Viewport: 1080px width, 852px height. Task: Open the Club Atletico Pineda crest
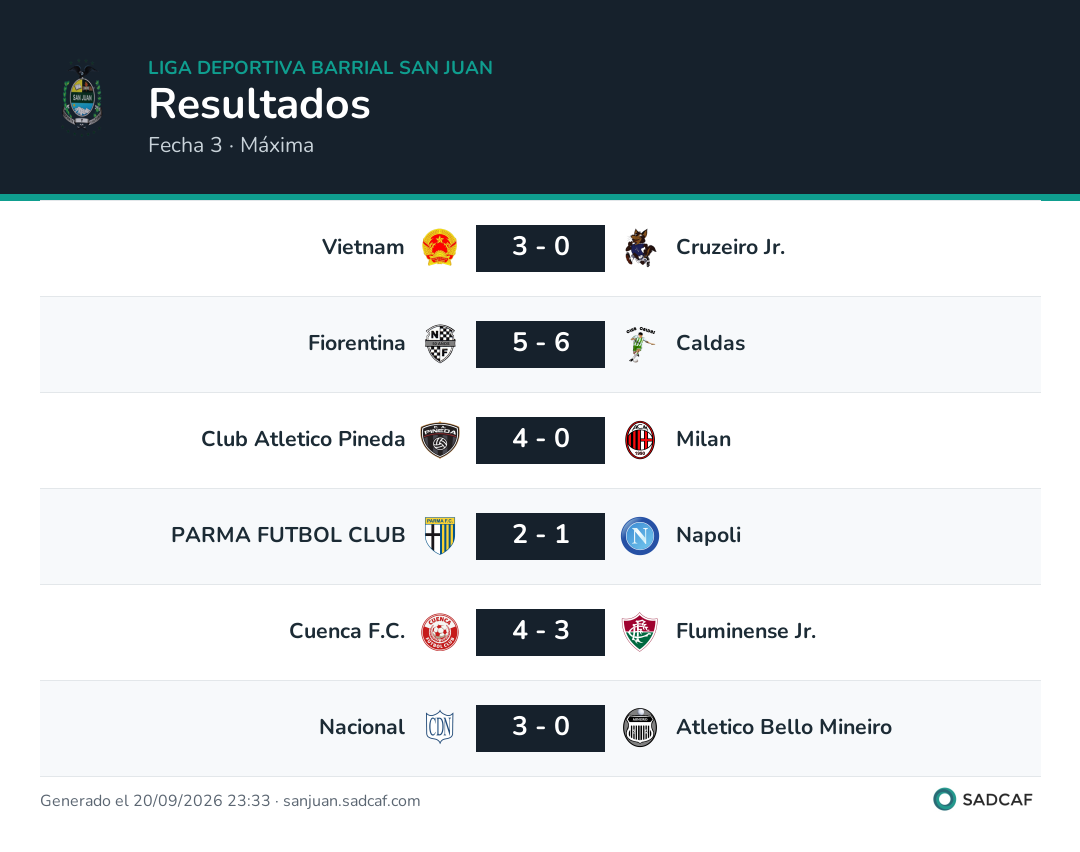click(x=439, y=439)
